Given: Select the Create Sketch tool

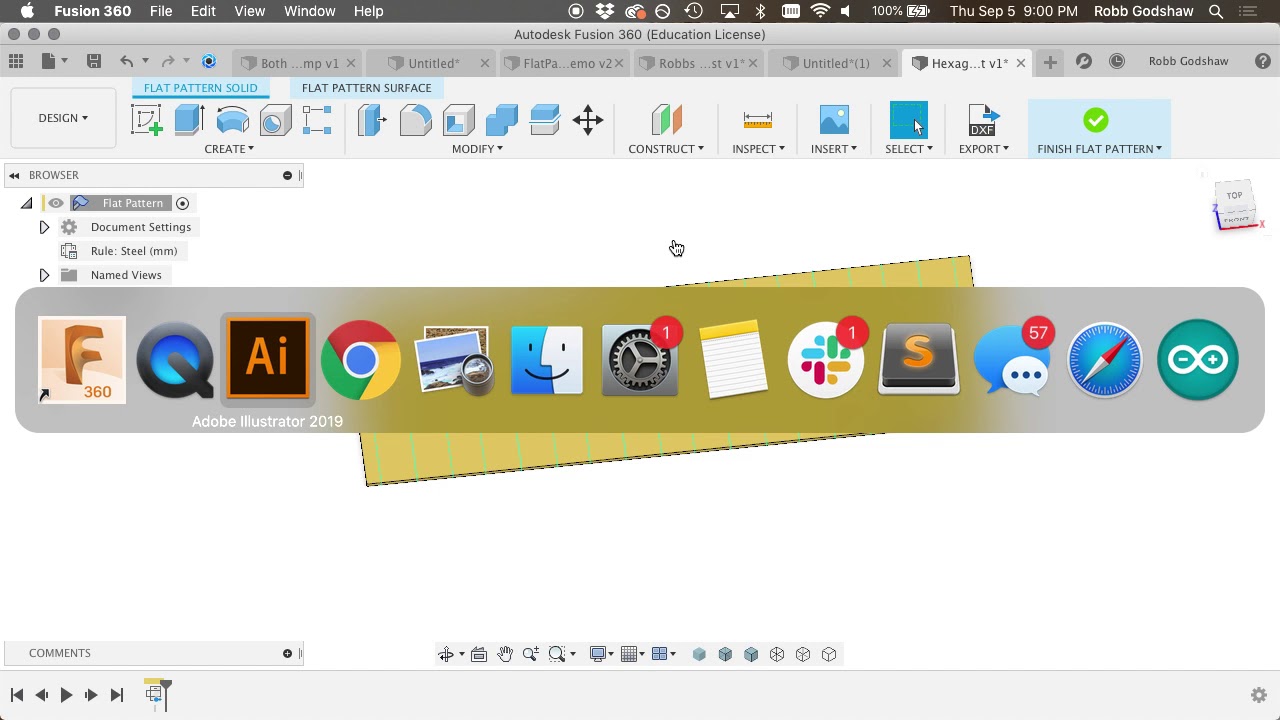Looking at the screenshot, I should click(147, 121).
